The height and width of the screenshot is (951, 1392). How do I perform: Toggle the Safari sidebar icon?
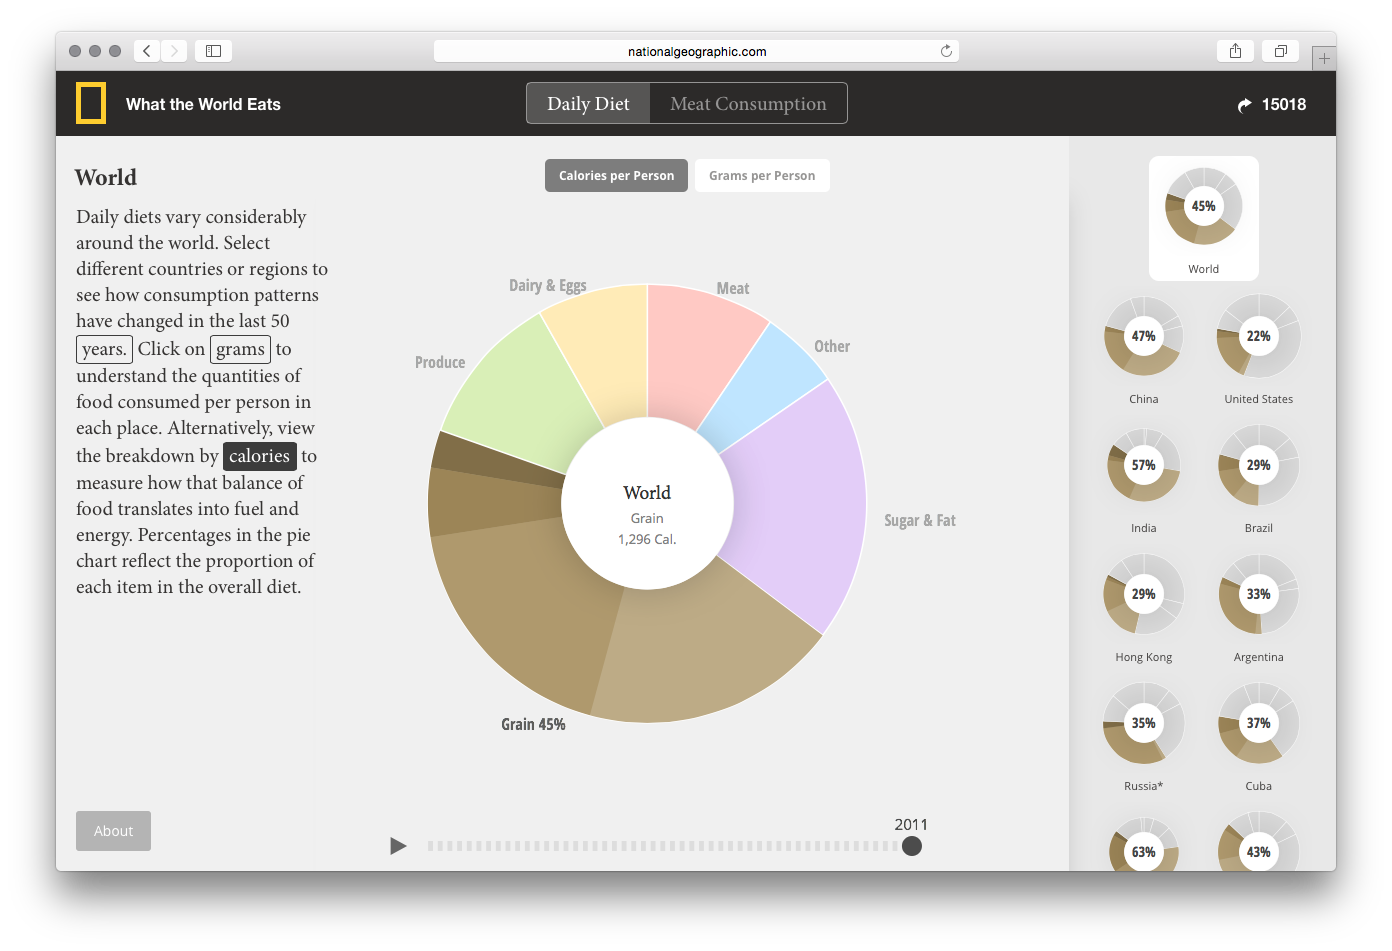tap(213, 51)
